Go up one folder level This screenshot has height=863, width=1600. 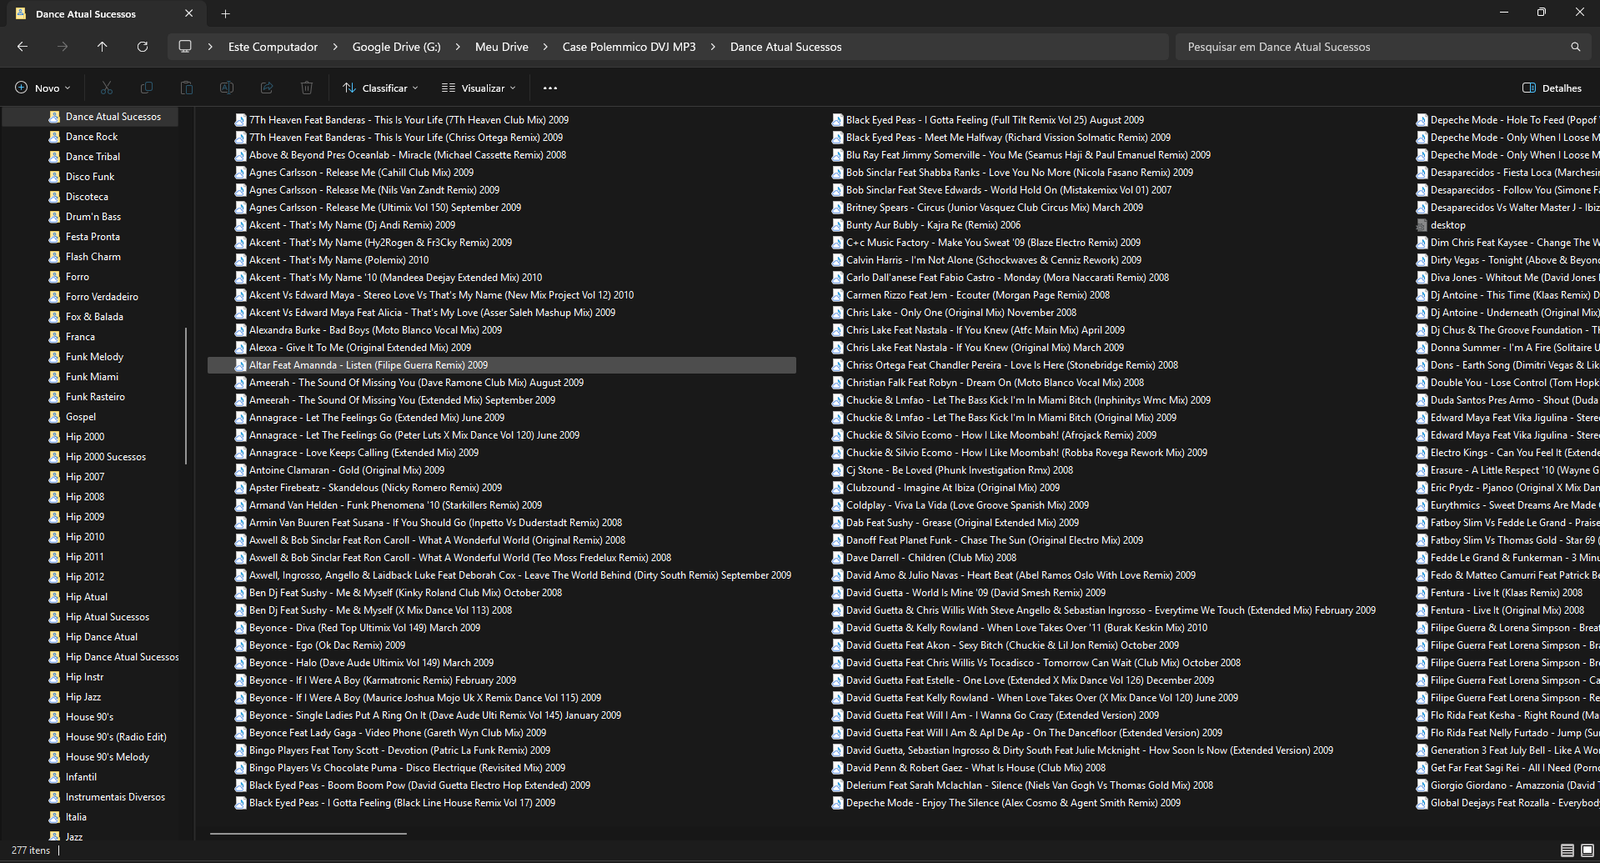pos(102,47)
